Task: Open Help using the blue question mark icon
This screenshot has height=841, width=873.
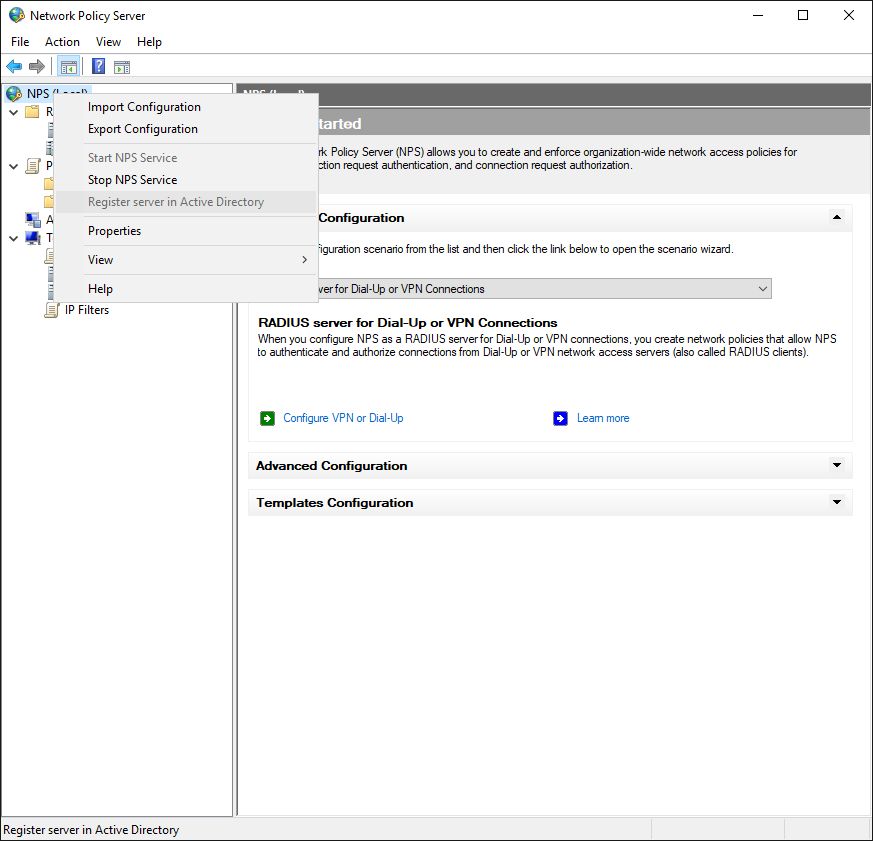Action: click(99, 67)
